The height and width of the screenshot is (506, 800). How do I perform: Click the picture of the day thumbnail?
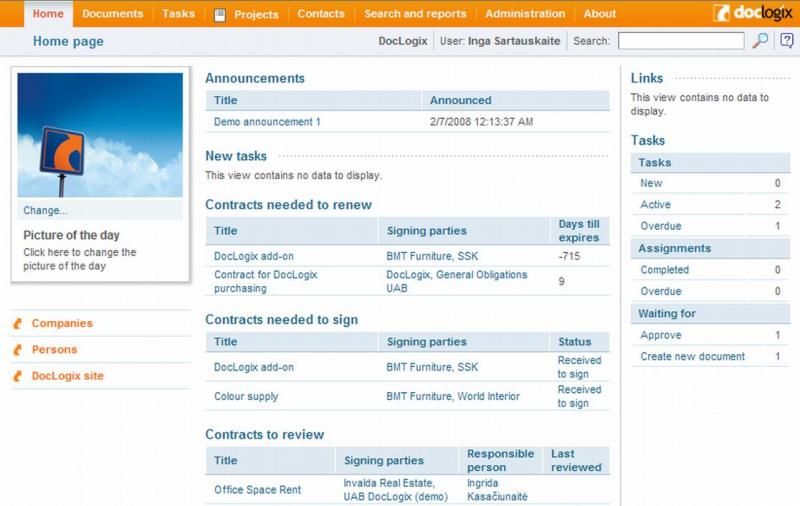point(100,135)
